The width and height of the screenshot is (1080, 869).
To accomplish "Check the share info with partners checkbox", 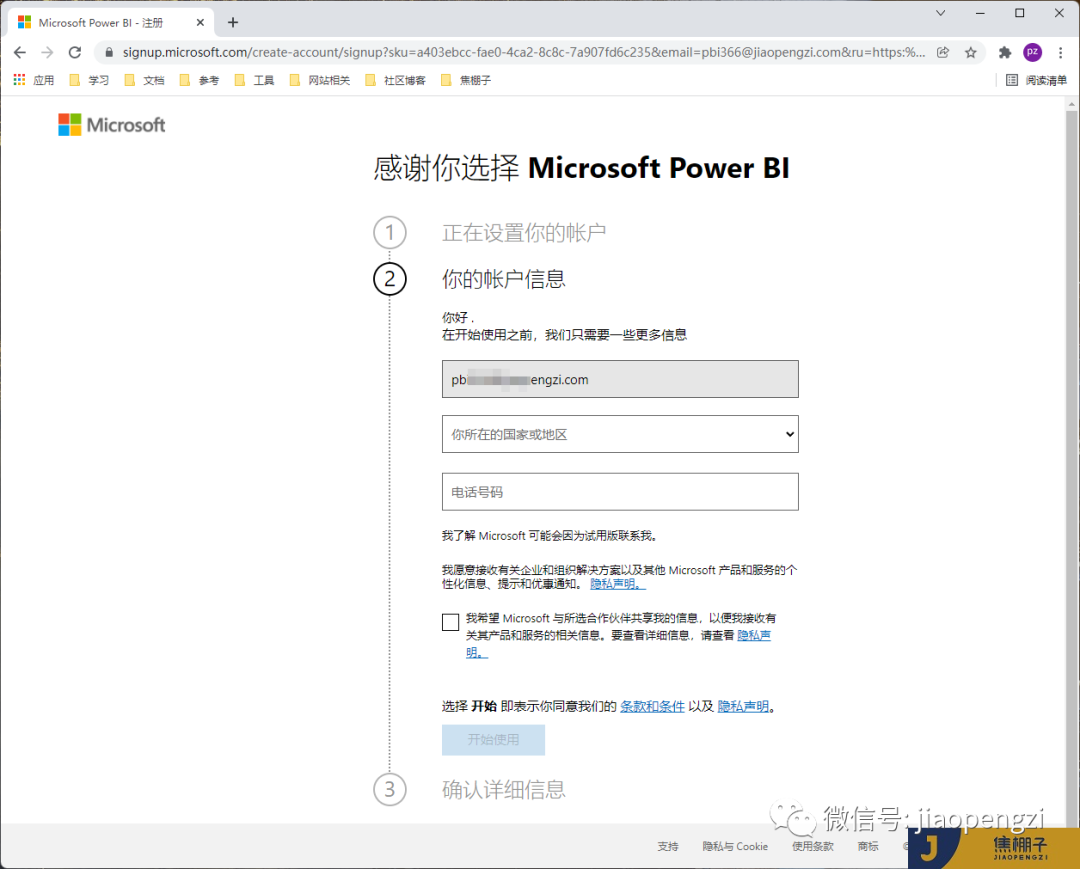I will pyautogui.click(x=450, y=622).
